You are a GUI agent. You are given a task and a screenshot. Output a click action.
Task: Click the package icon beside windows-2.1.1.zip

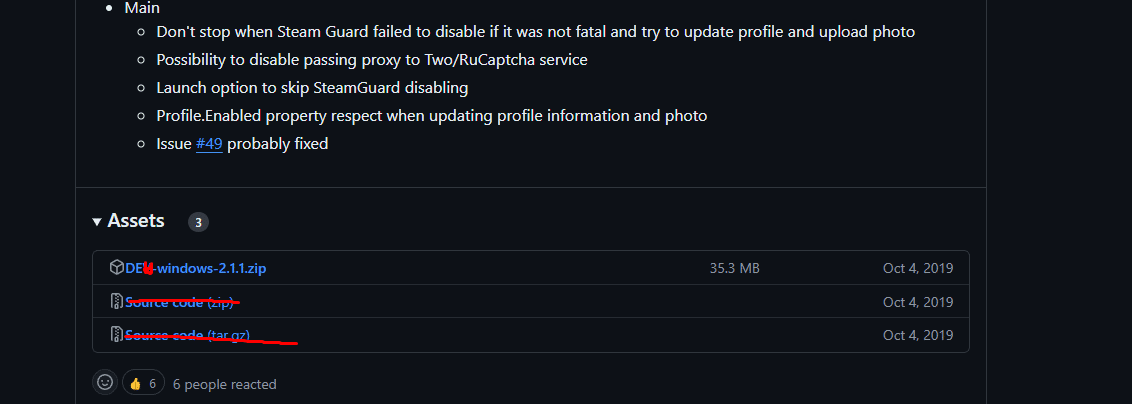pos(116,268)
